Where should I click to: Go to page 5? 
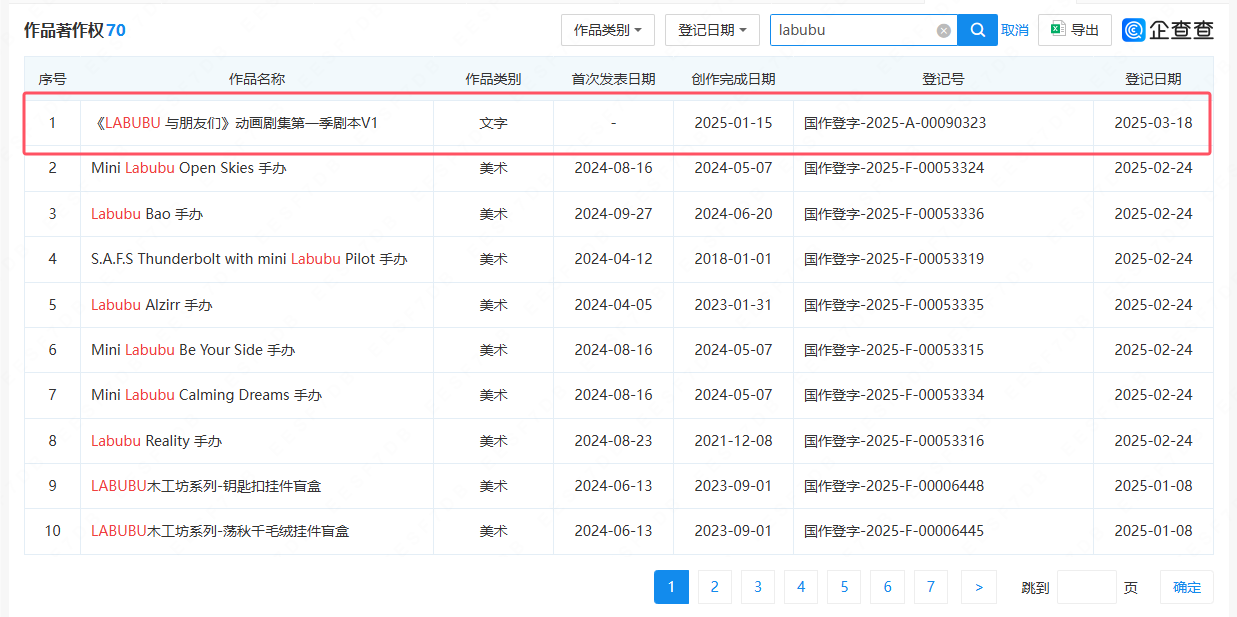(x=844, y=587)
